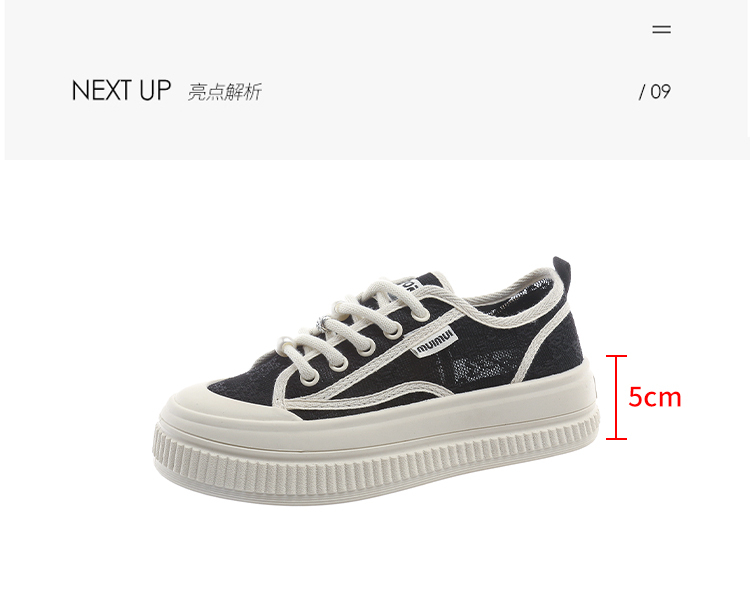Click the topmost shoelace eyelet
Image resolution: width=750 pixels, height=601 pixels.
click(422, 314)
